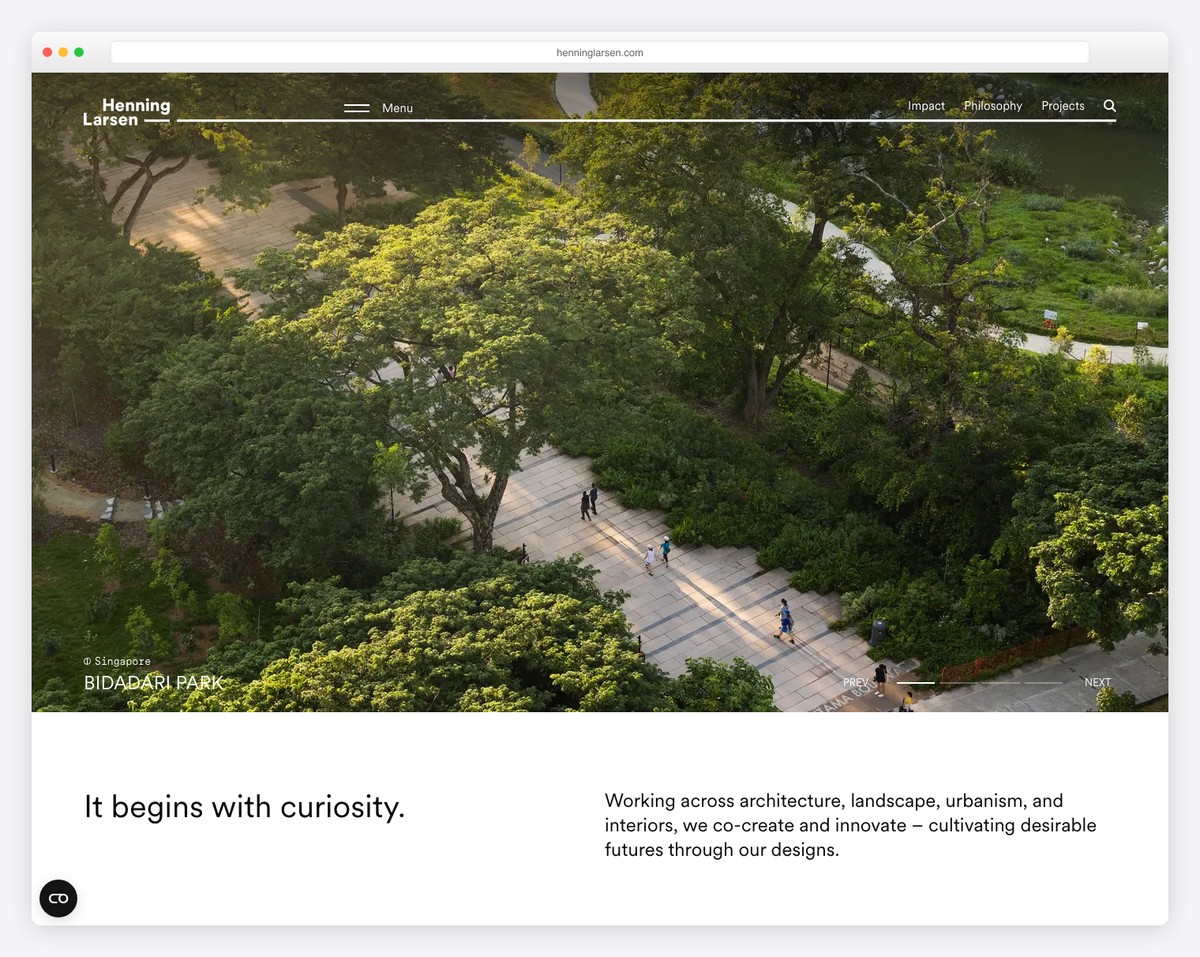Viewport: 1200px width, 957px height.
Task: Focus the henninglarsen.com address bar
Action: [x=599, y=52]
